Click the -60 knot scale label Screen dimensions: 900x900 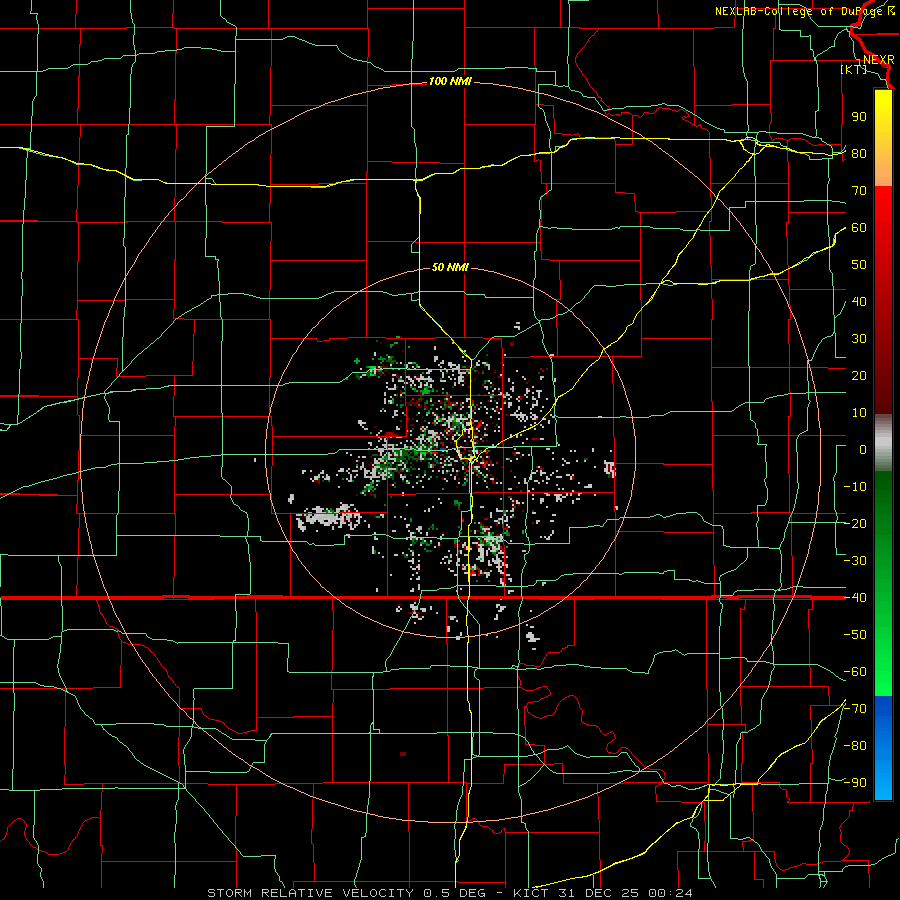pyautogui.click(x=855, y=672)
